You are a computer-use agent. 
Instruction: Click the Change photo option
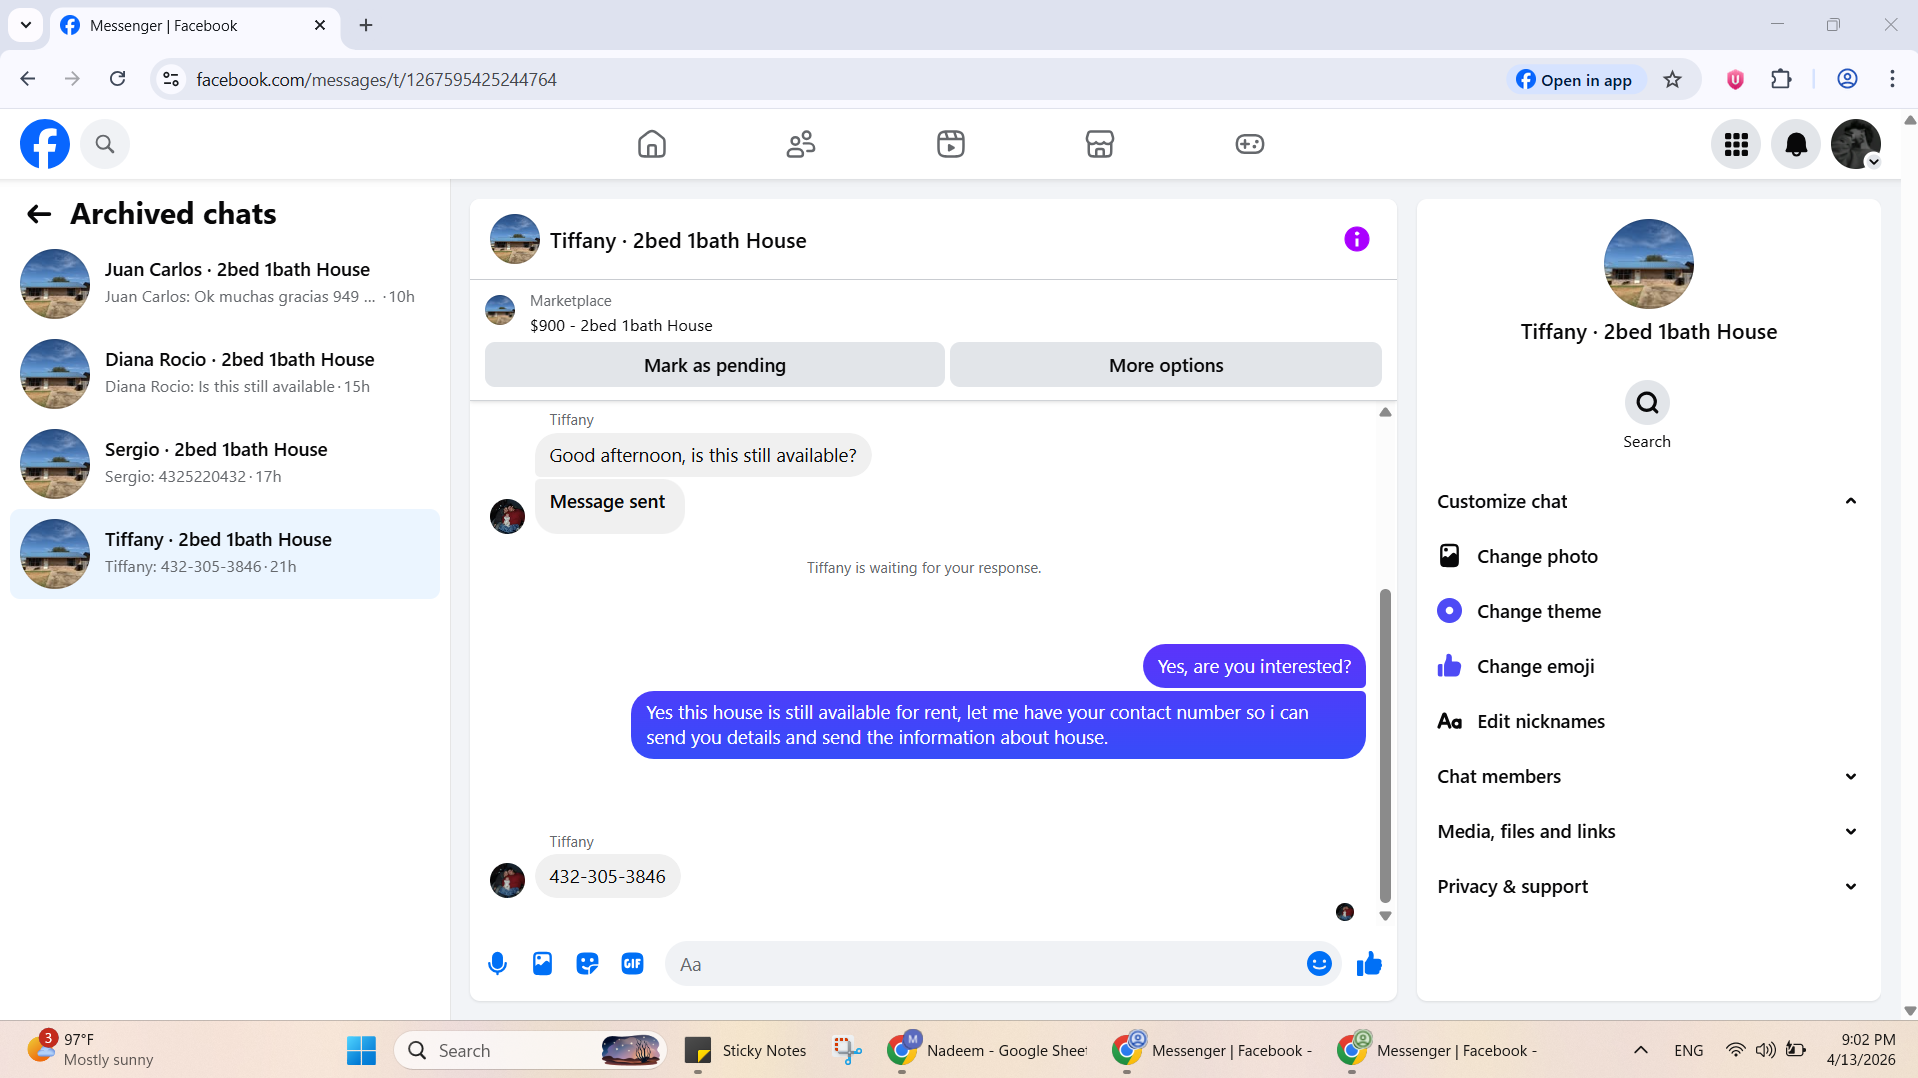point(1648,556)
